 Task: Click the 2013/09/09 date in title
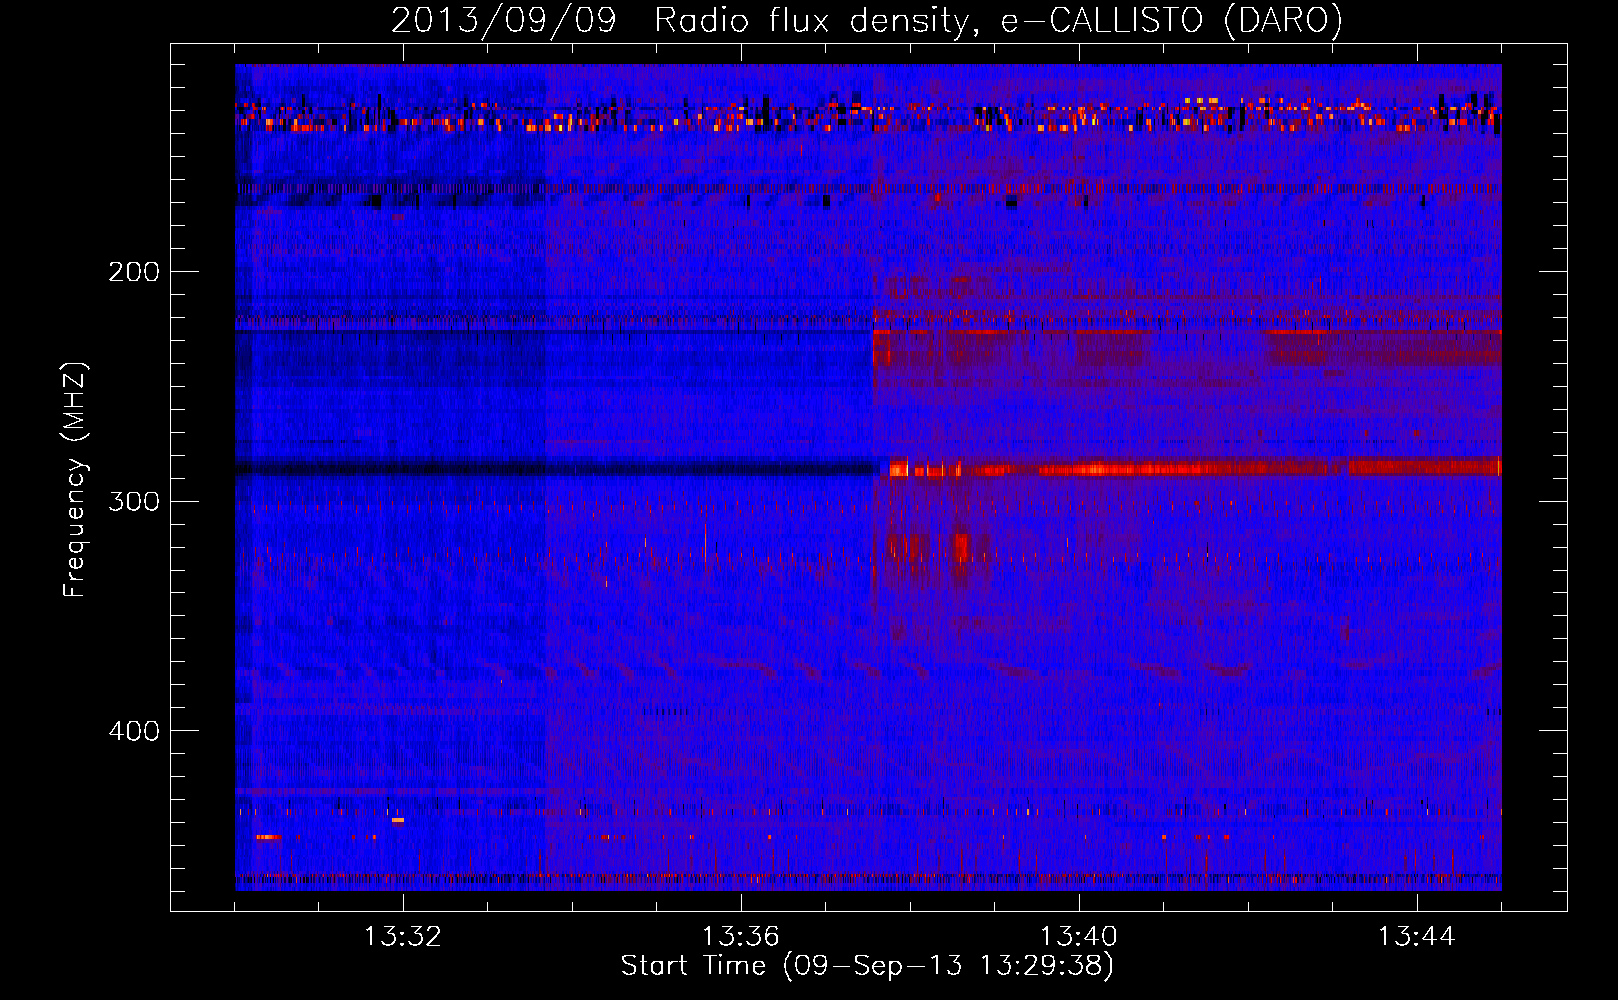pos(503,20)
